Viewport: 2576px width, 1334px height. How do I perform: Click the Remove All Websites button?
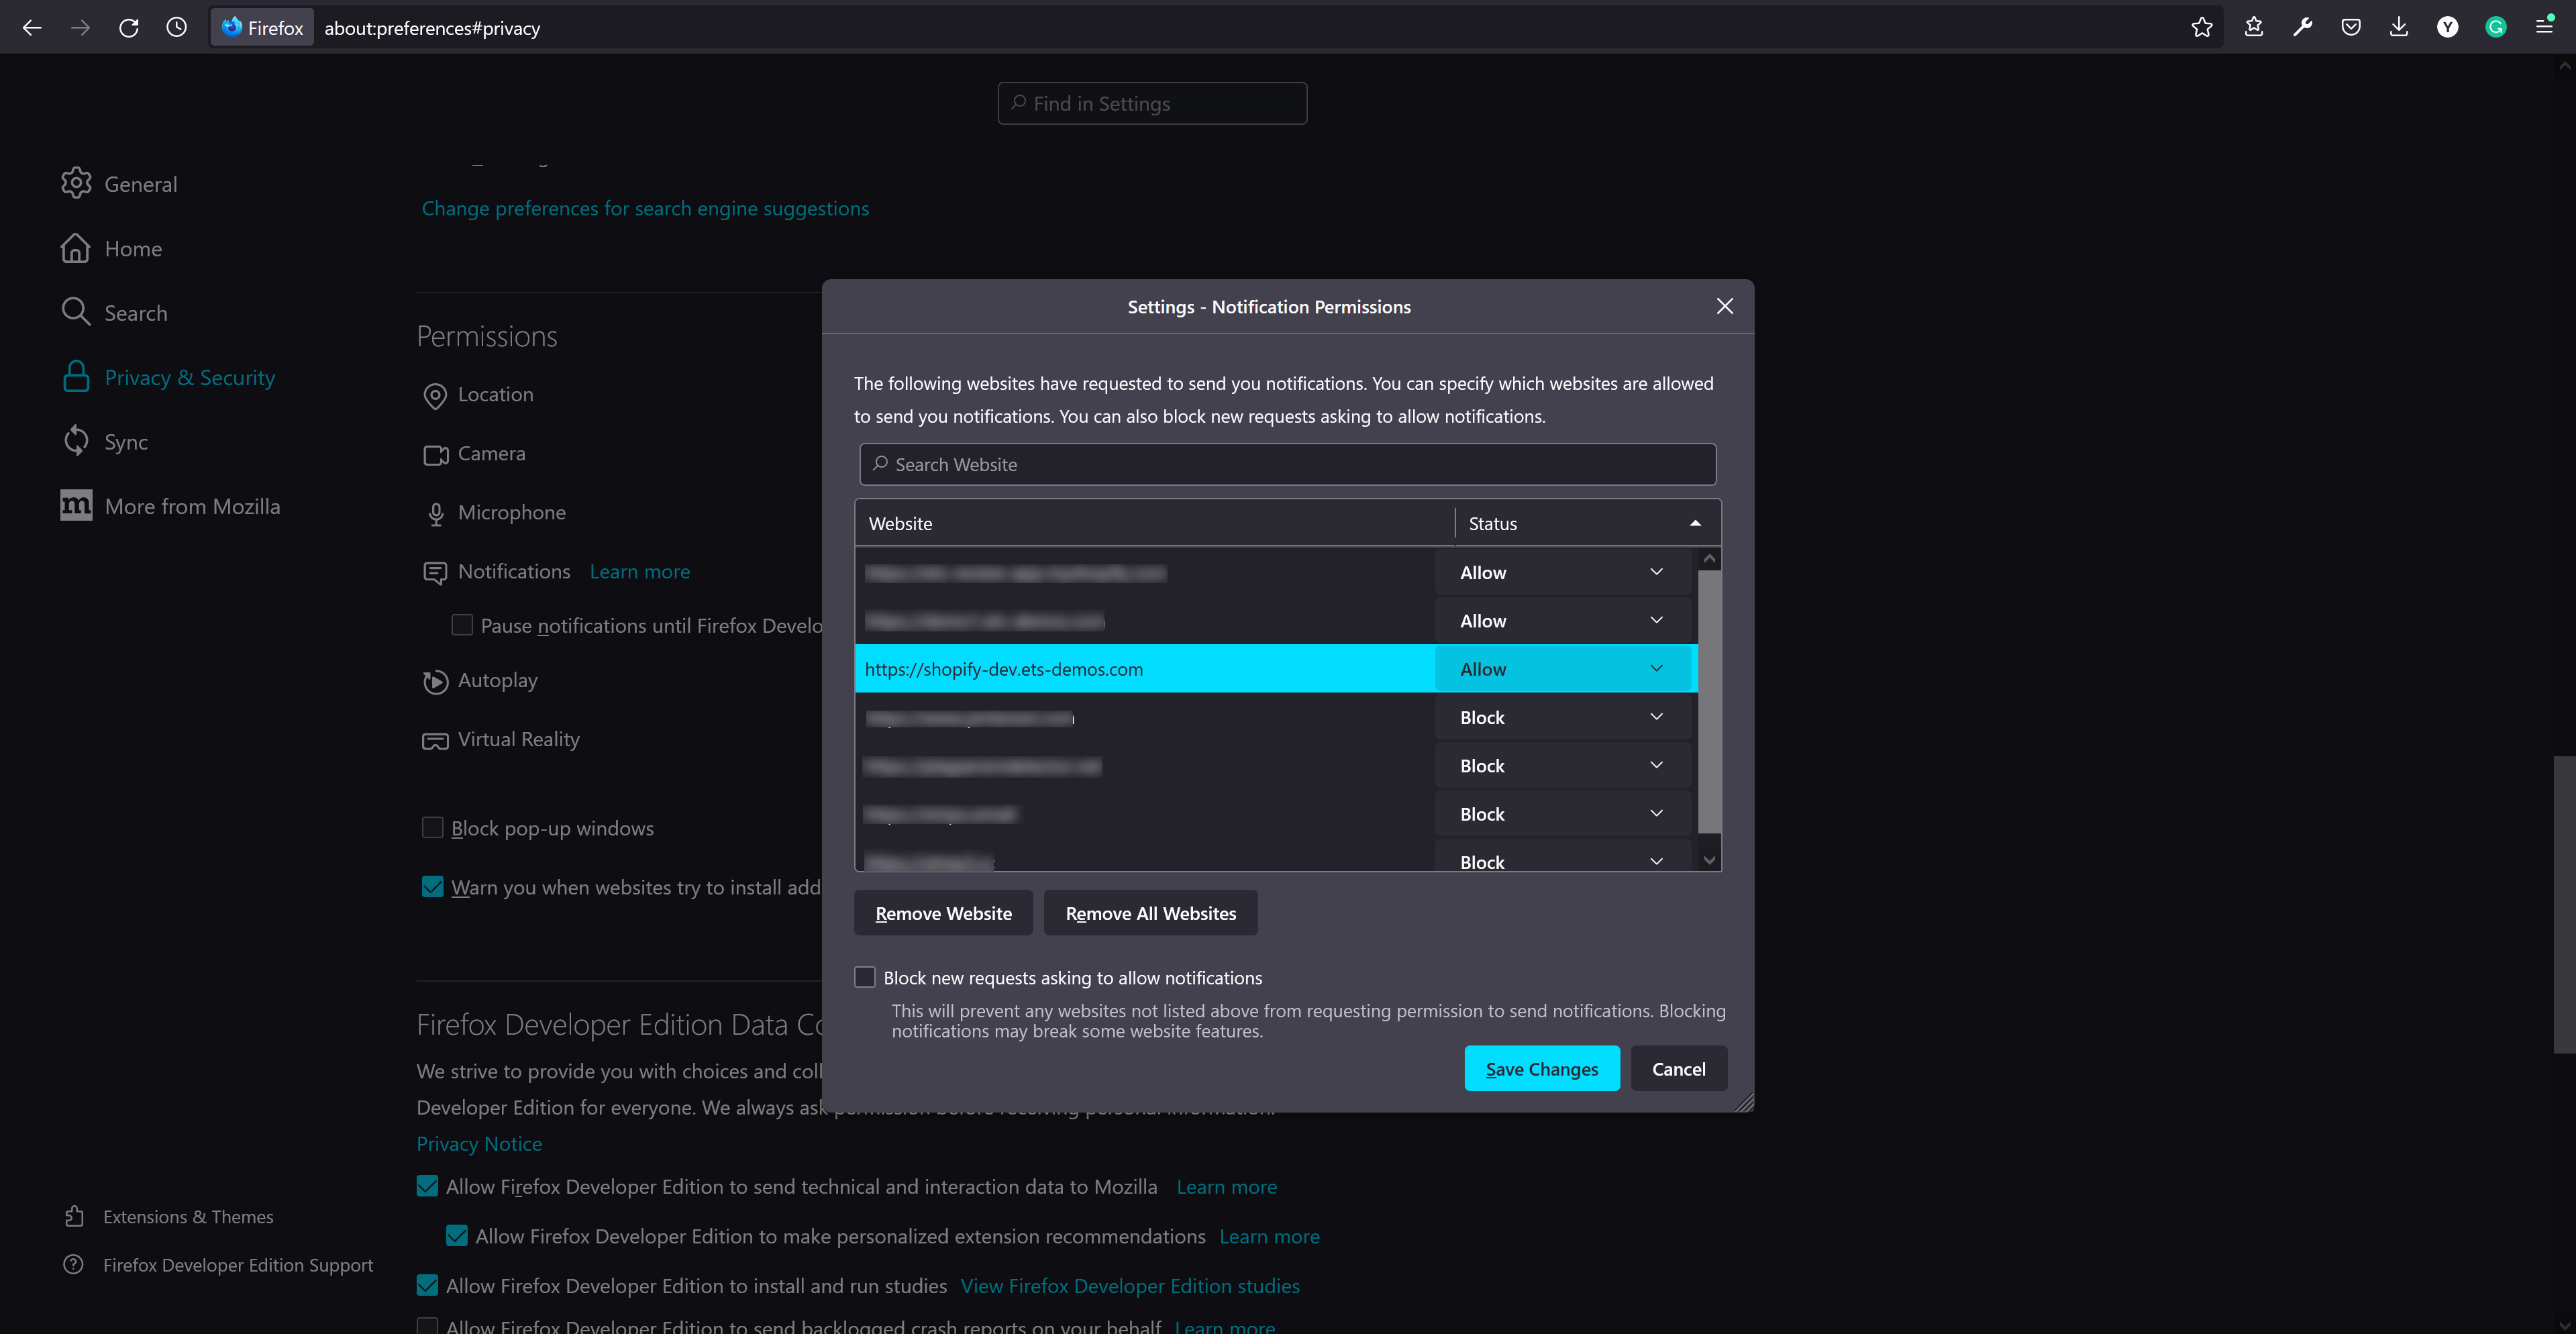tap(1150, 913)
